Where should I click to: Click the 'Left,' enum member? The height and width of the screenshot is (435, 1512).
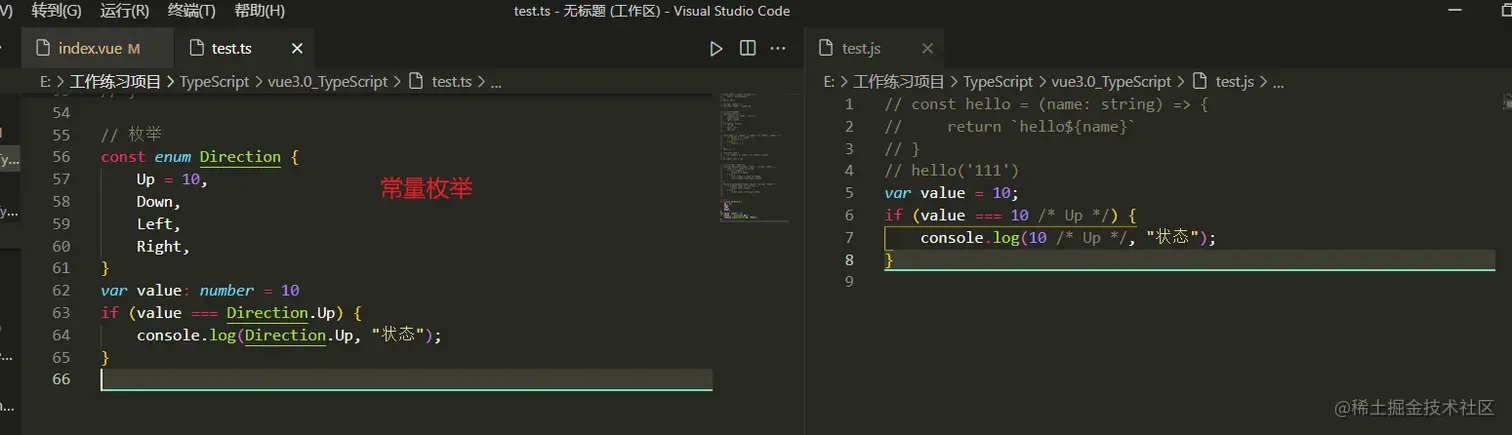pyautogui.click(x=159, y=224)
